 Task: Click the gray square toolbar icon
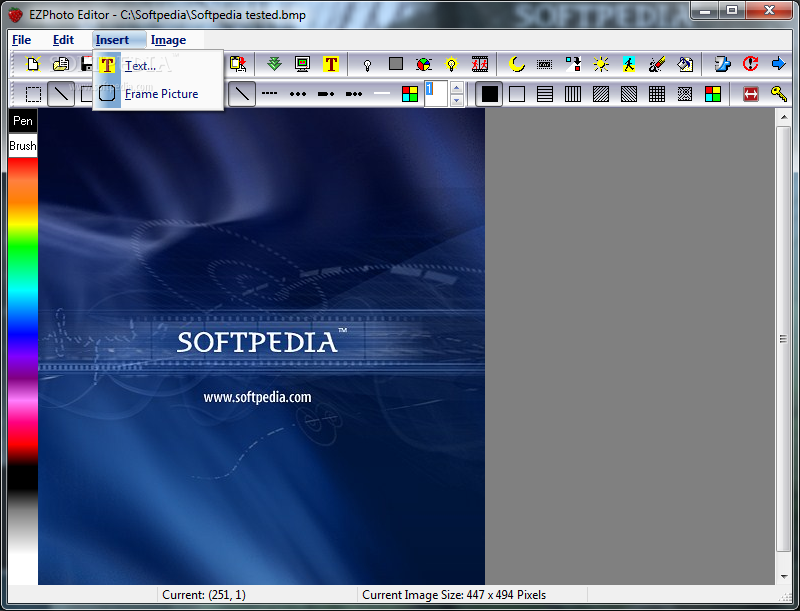pyautogui.click(x=395, y=64)
